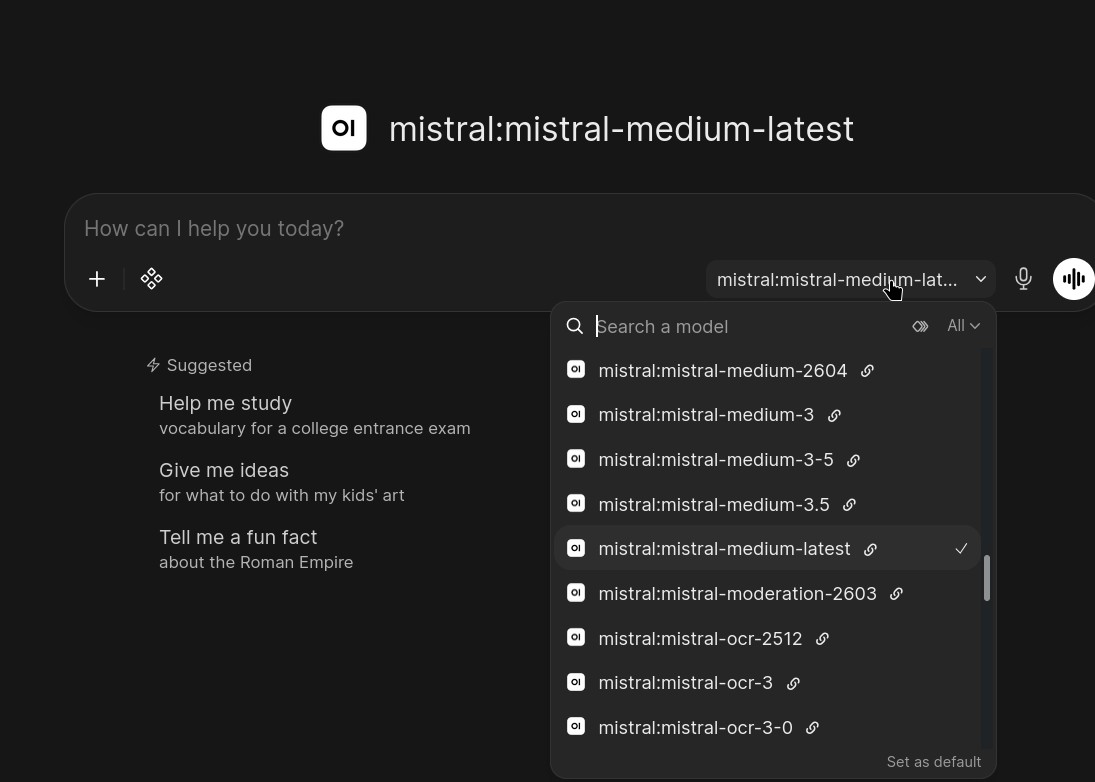
Task: Click link icon next to mistral-ocr-3
Action: pyautogui.click(x=793, y=684)
